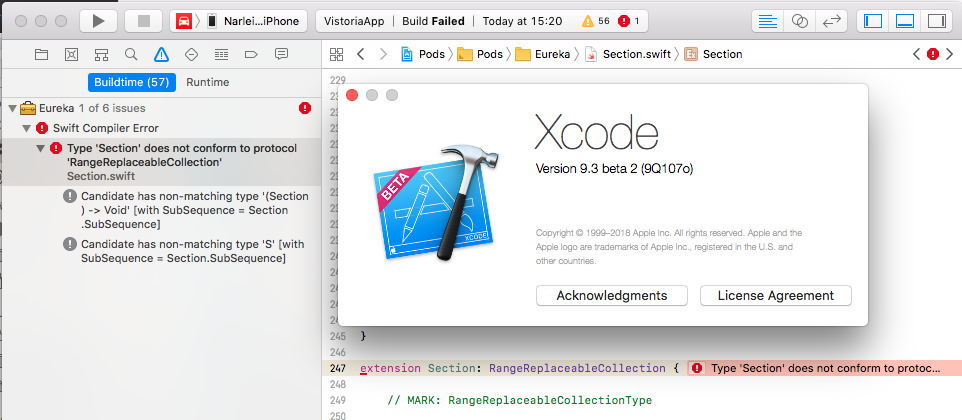This screenshot has height=420, width=962.
Task: Switch to the Standard editor
Action: pos(767,21)
